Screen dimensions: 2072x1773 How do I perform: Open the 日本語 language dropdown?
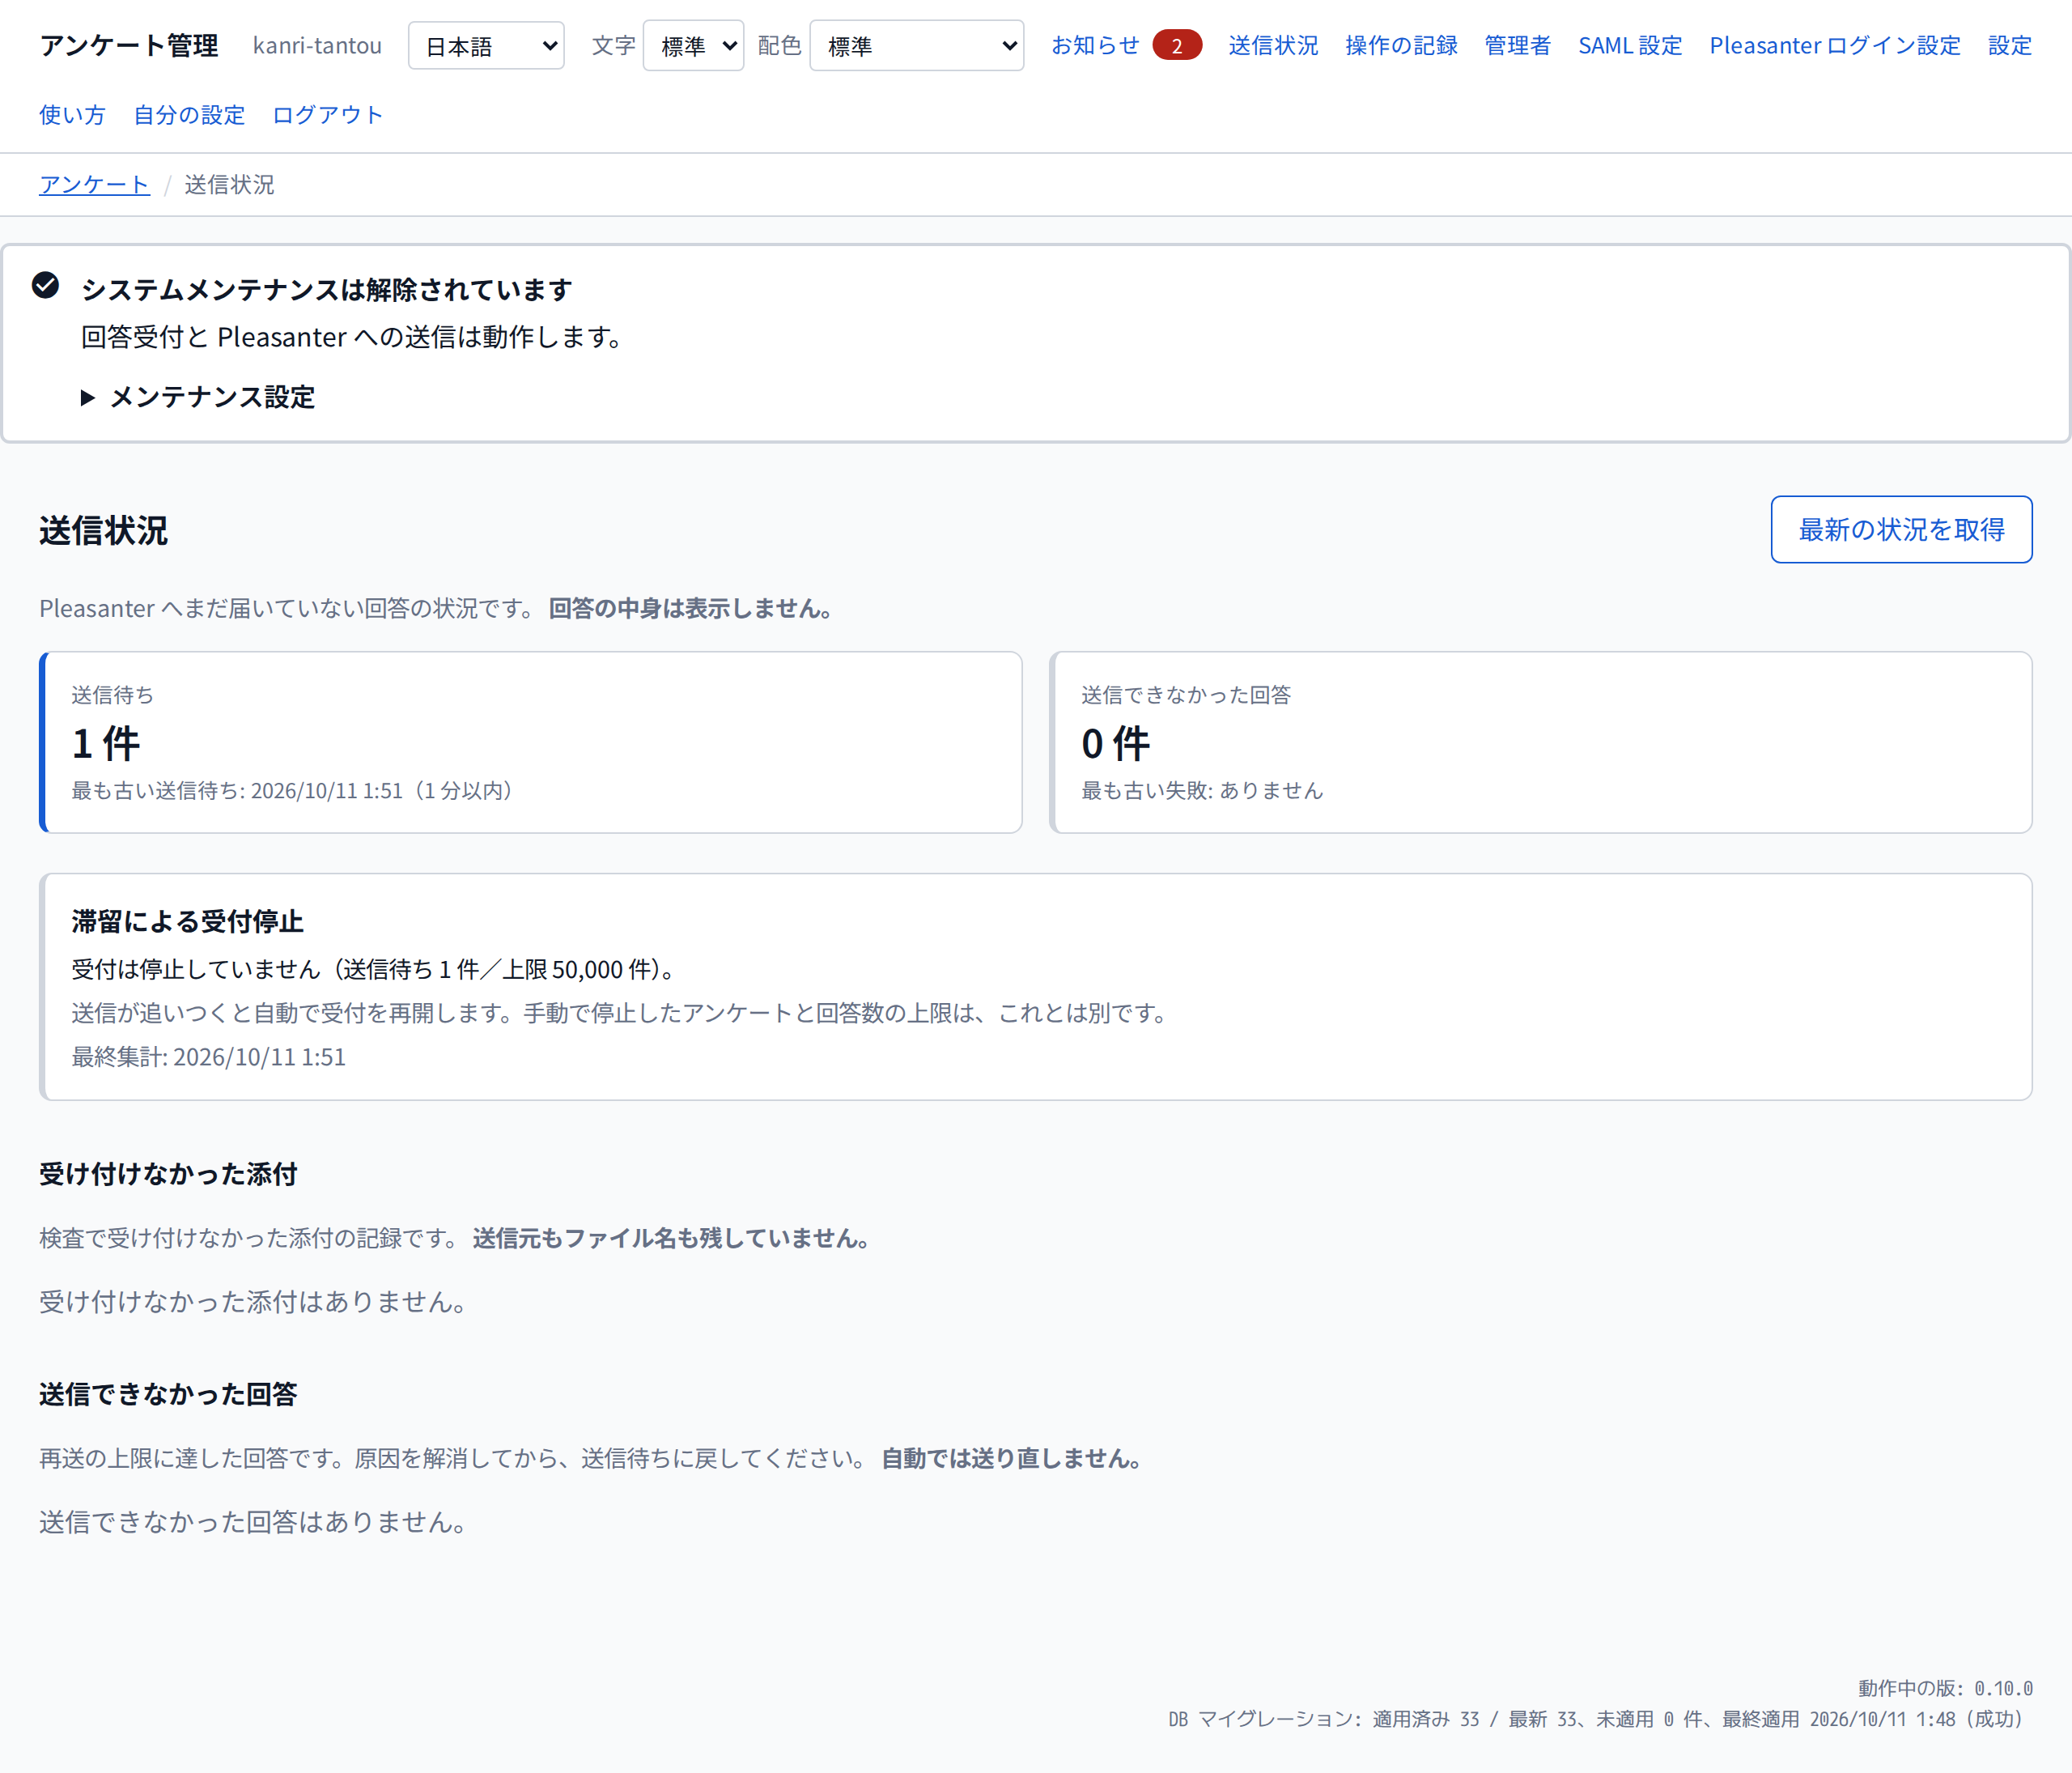pyautogui.click(x=486, y=46)
